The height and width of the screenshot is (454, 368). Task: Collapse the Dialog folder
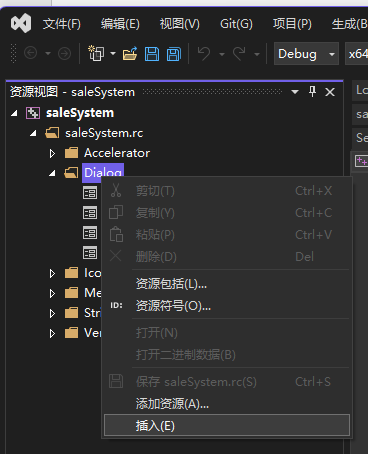click(x=52, y=174)
